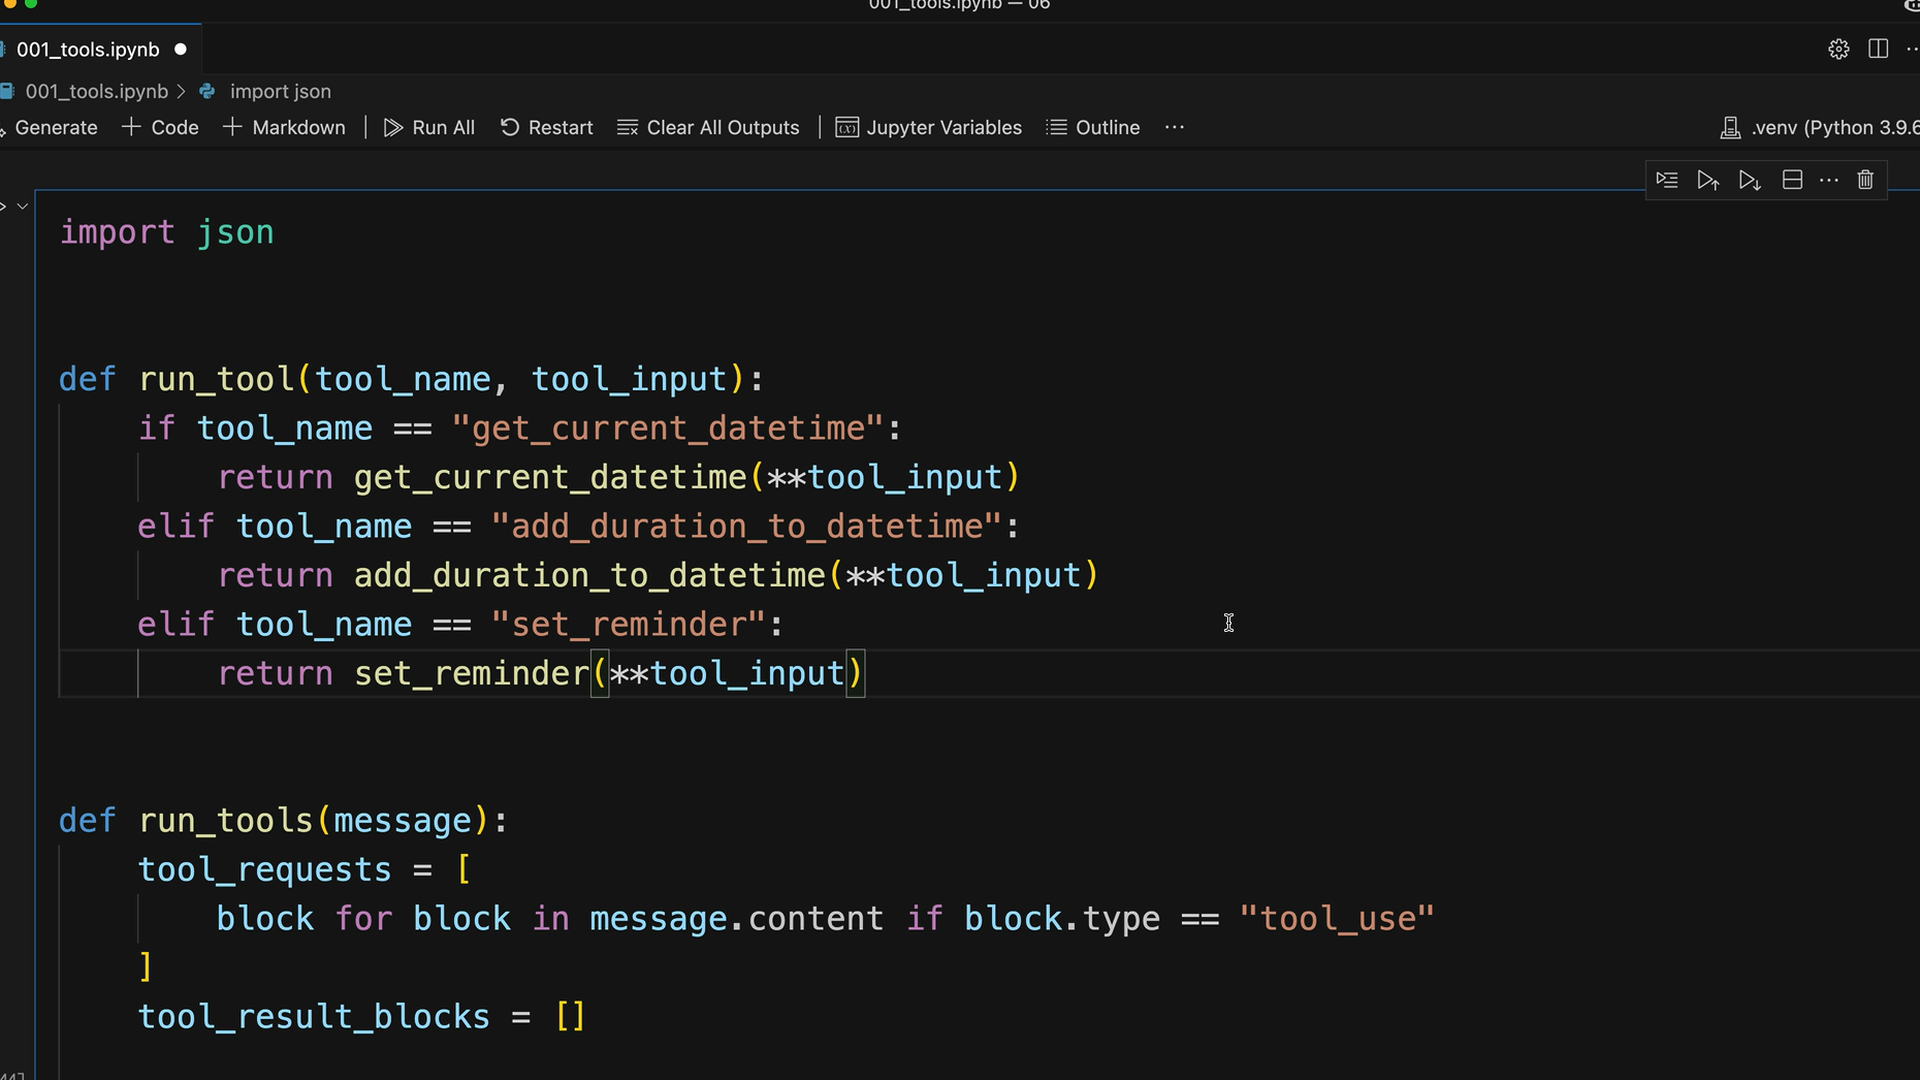Click Generate in the notebook toolbar

tap(49, 127)
